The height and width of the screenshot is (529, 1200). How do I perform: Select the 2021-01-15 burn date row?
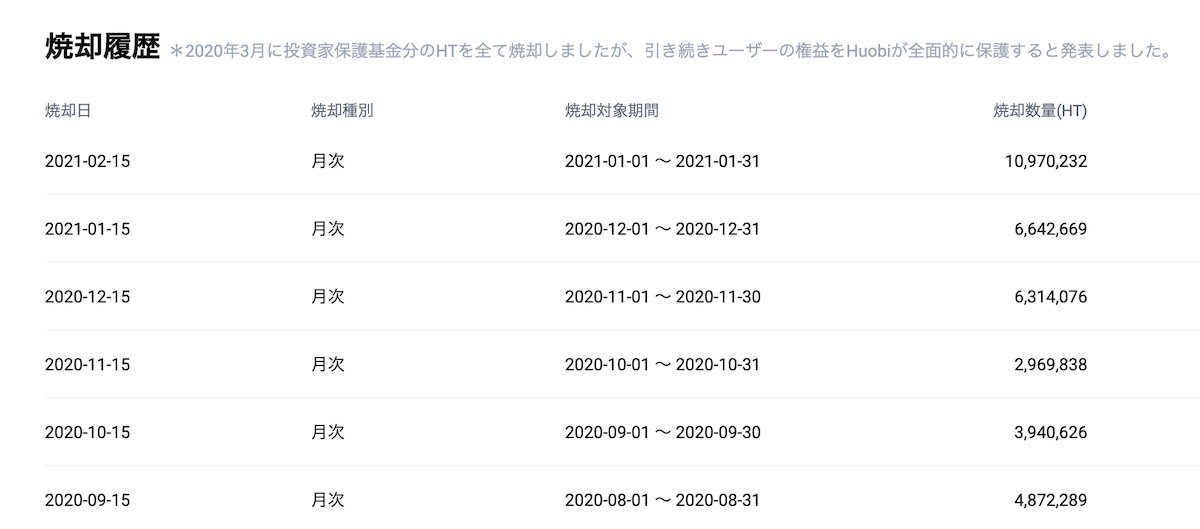87,229
